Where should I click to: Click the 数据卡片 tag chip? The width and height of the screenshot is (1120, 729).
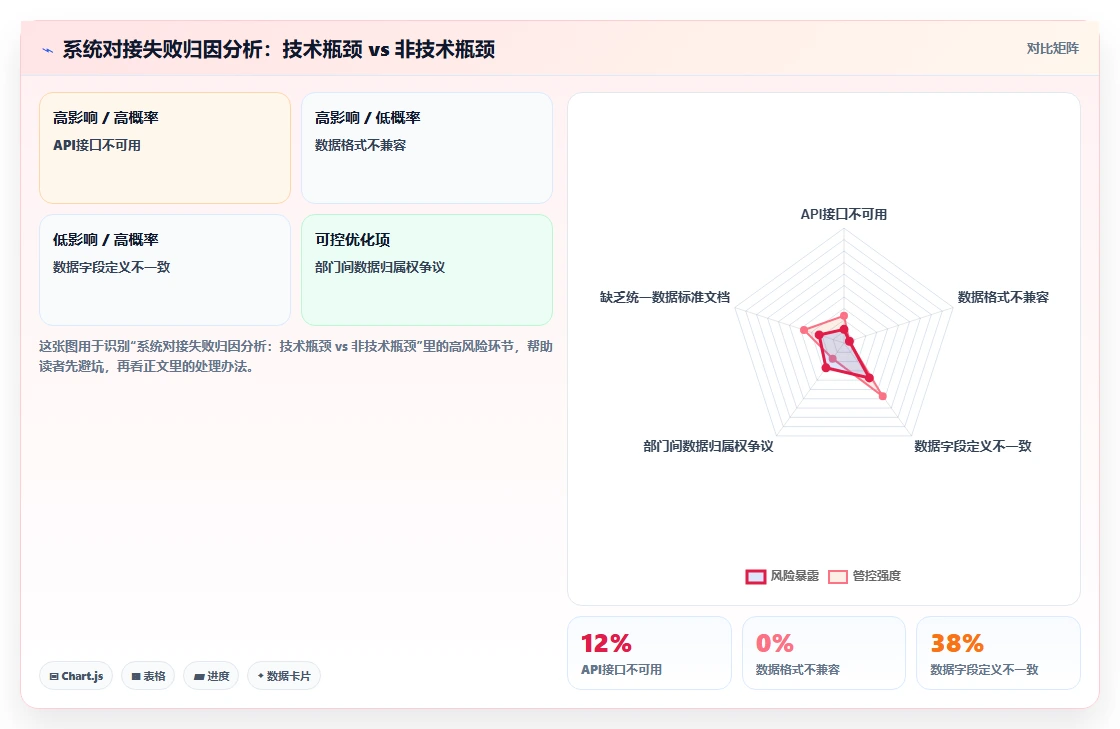tap(284, 676)
